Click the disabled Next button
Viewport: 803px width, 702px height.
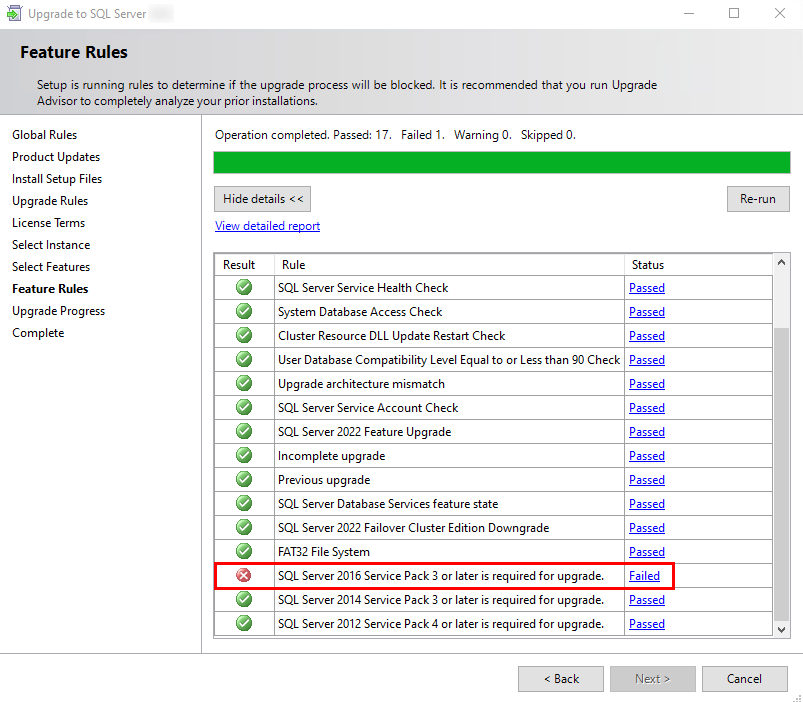(x=652, y=679)
